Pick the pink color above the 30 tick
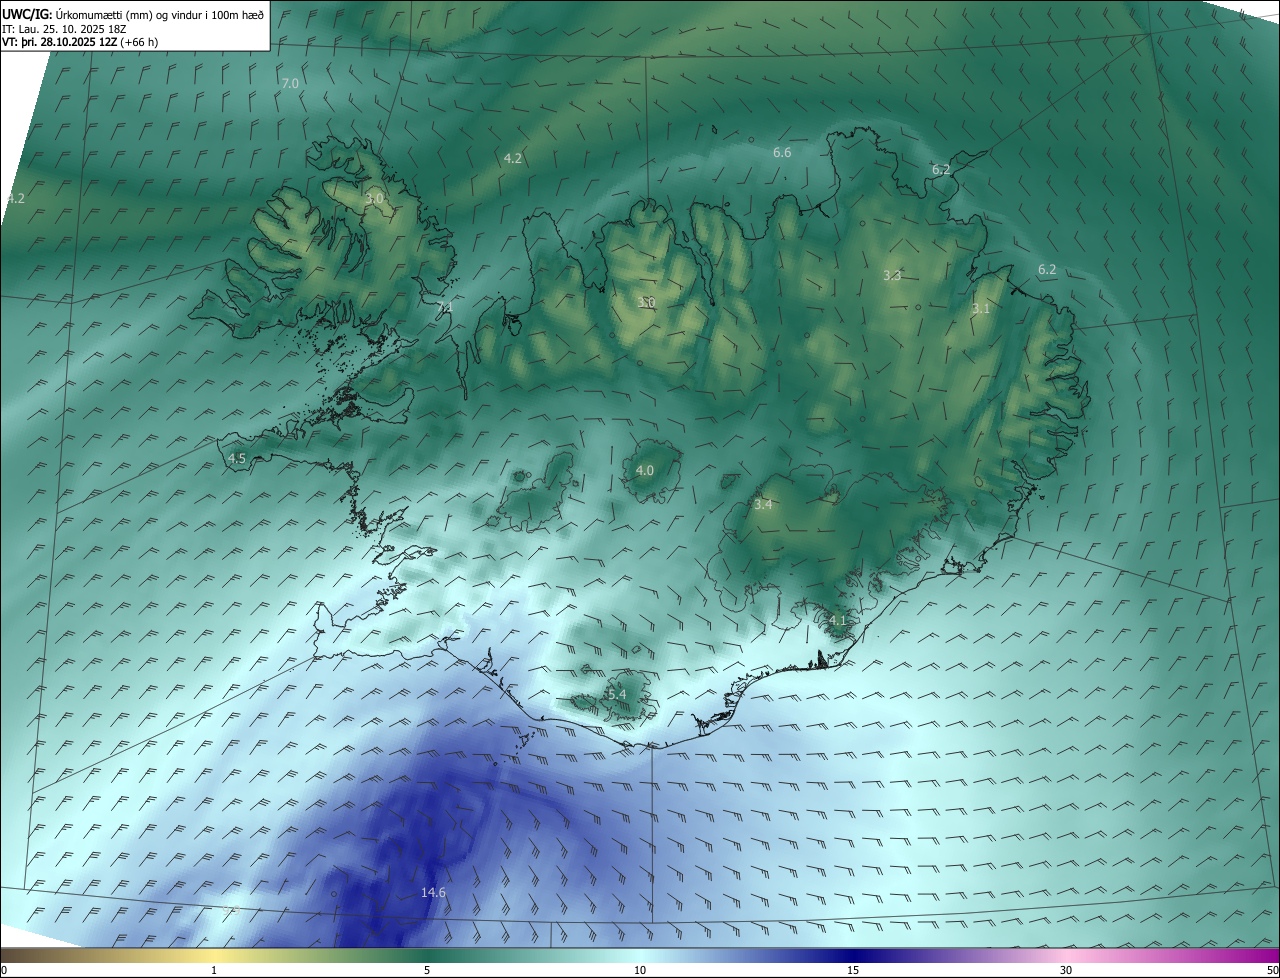The image size is (1280, 978). click(x=1066, y=955)
